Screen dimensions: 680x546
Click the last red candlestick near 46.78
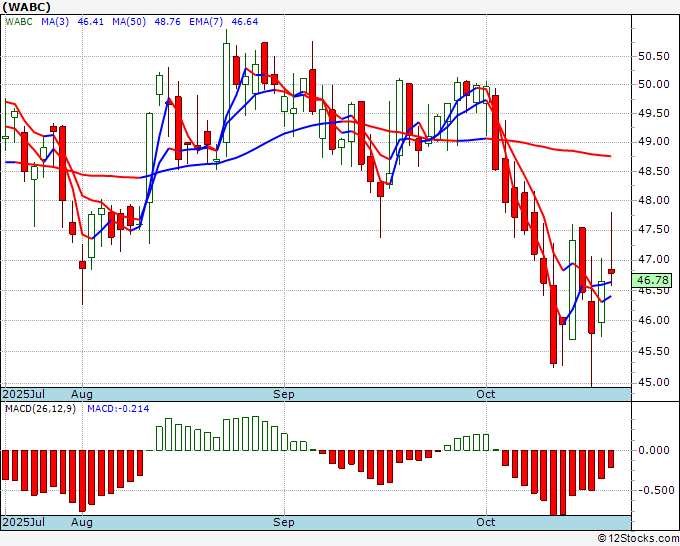611,271
